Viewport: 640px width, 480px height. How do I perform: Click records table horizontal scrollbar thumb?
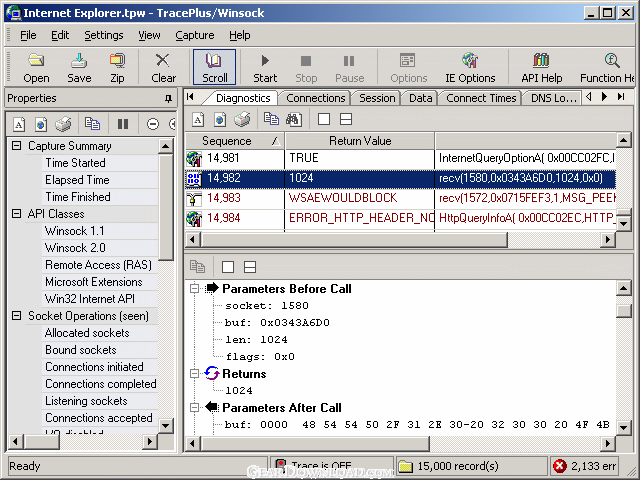click(x=354, y=240)
